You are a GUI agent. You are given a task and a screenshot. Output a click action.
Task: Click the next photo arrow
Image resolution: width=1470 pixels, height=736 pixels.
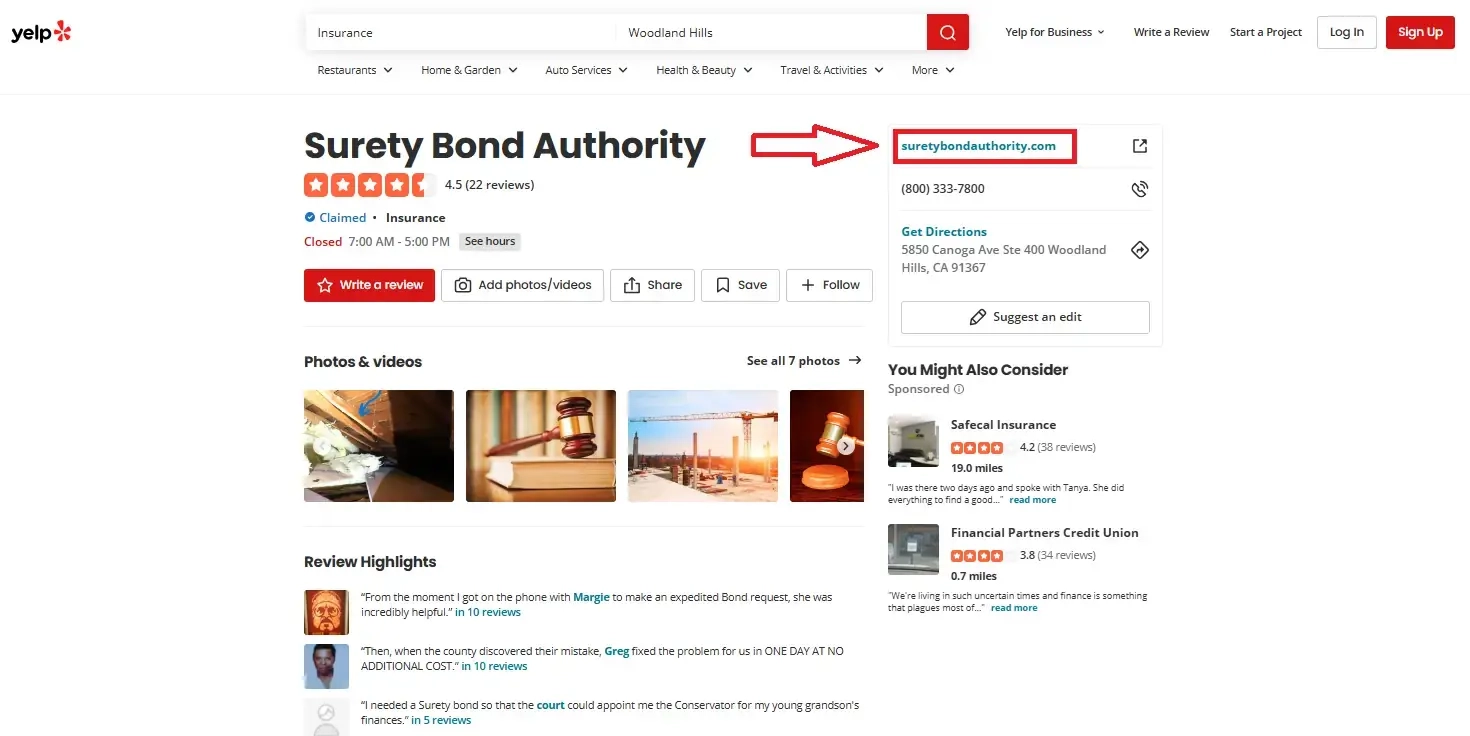[x=846, y=446]
